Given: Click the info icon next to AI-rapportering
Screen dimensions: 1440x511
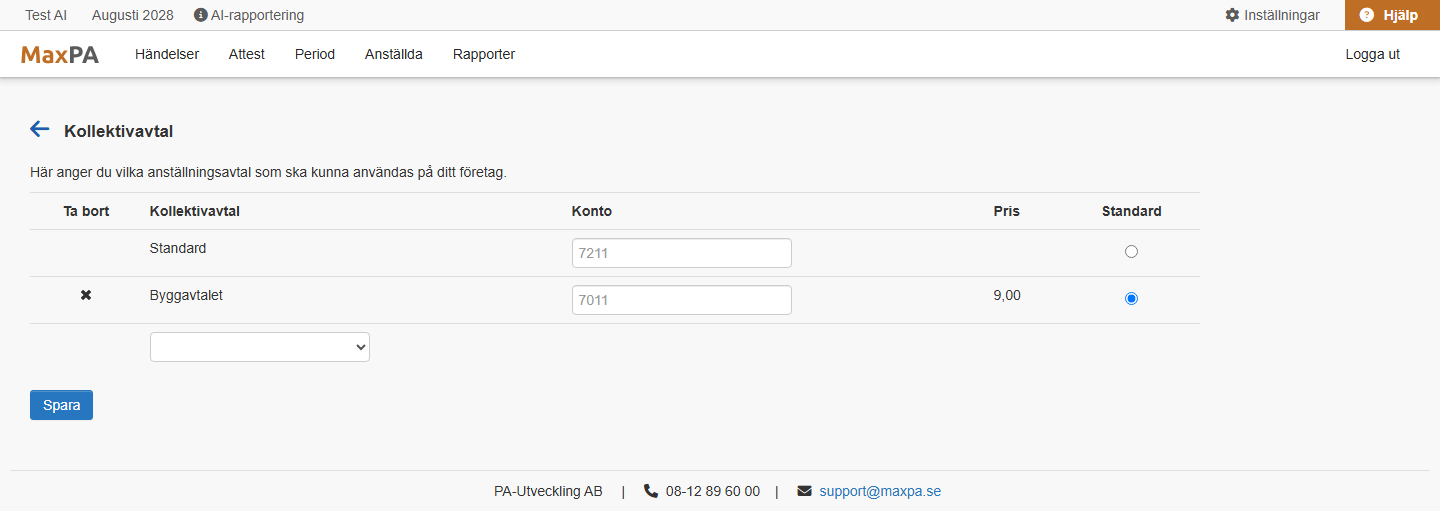Looking at the screenshot, I should pyautogui.click(x=200, y=15).
